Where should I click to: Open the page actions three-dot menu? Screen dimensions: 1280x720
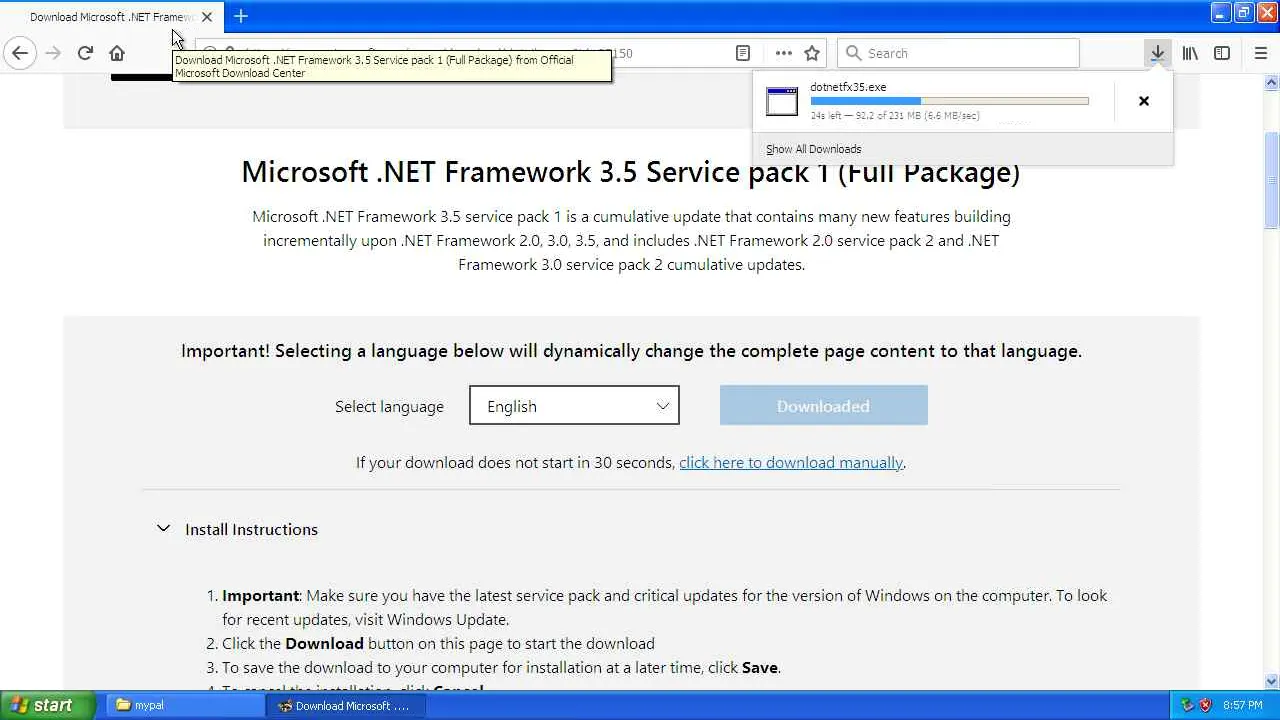click(x=783, y=53)
